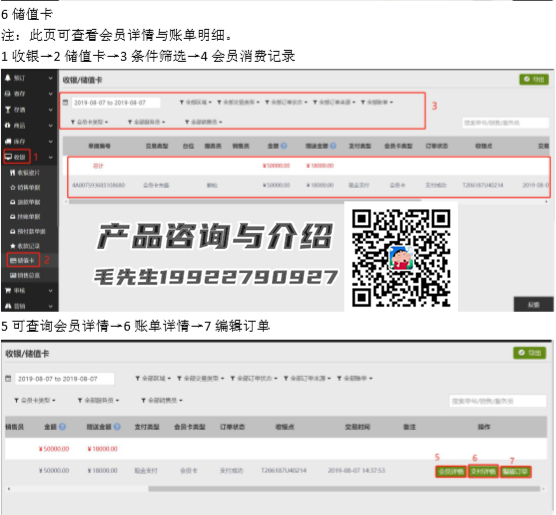Click the help icon beside 赠送金额 in the upper table
Viewport: 556px width, 515px height.
pyautogui.click(x=333, y=146)
